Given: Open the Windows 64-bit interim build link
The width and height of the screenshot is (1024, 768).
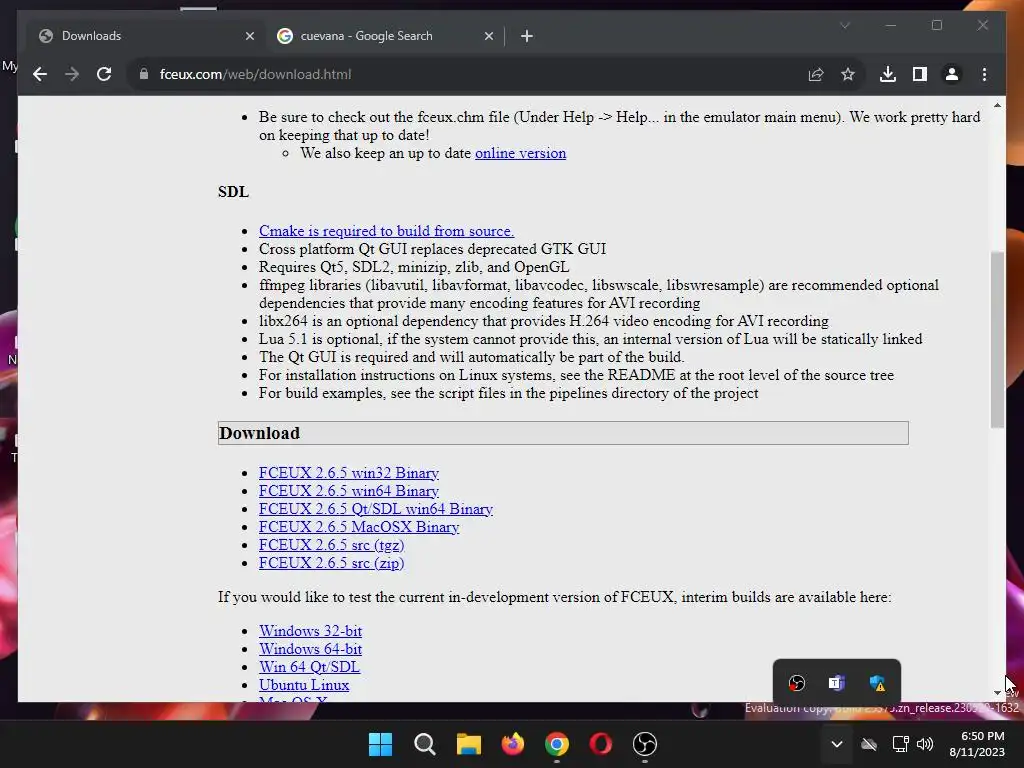Looking at the screenshot, I should click(310, 649).
